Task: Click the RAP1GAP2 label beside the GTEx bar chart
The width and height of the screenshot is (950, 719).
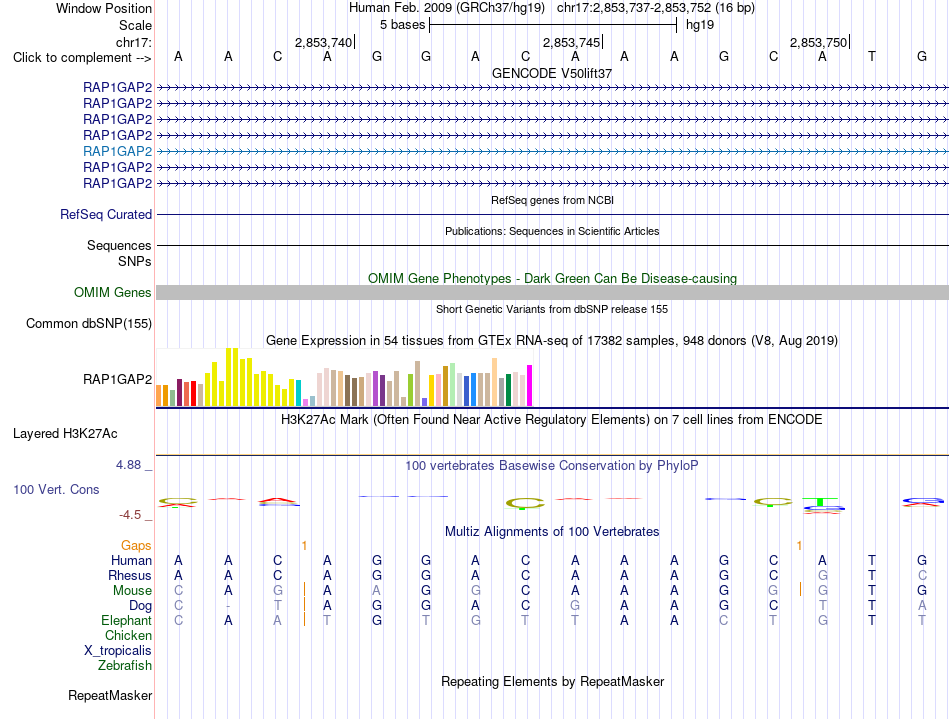Action: [118, 379]
